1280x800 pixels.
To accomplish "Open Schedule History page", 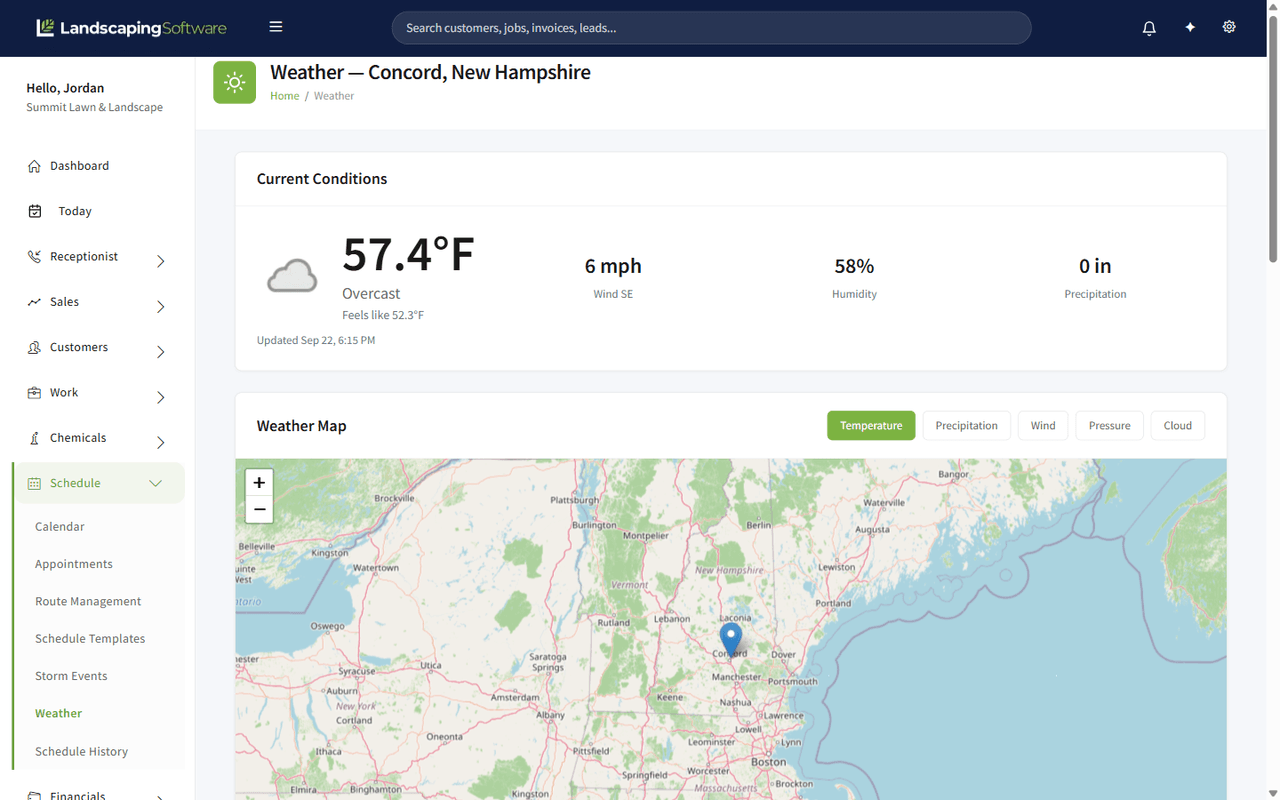I will point(81,751).
